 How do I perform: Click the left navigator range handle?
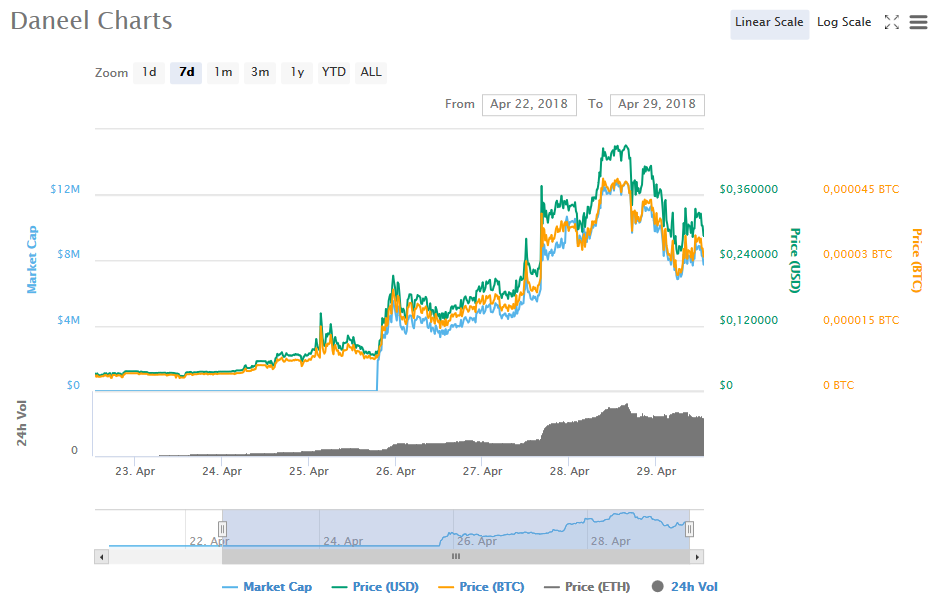point(222,529)
